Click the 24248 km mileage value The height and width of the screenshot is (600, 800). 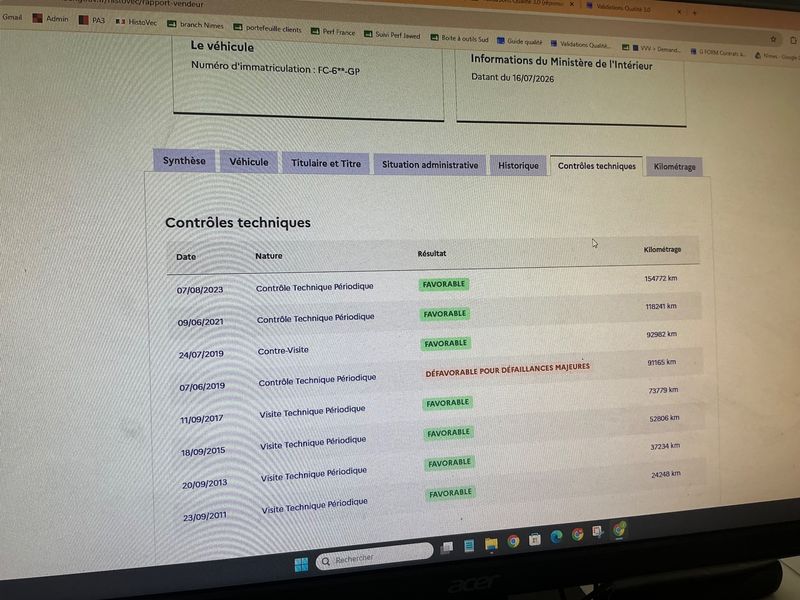pos(666,474)
